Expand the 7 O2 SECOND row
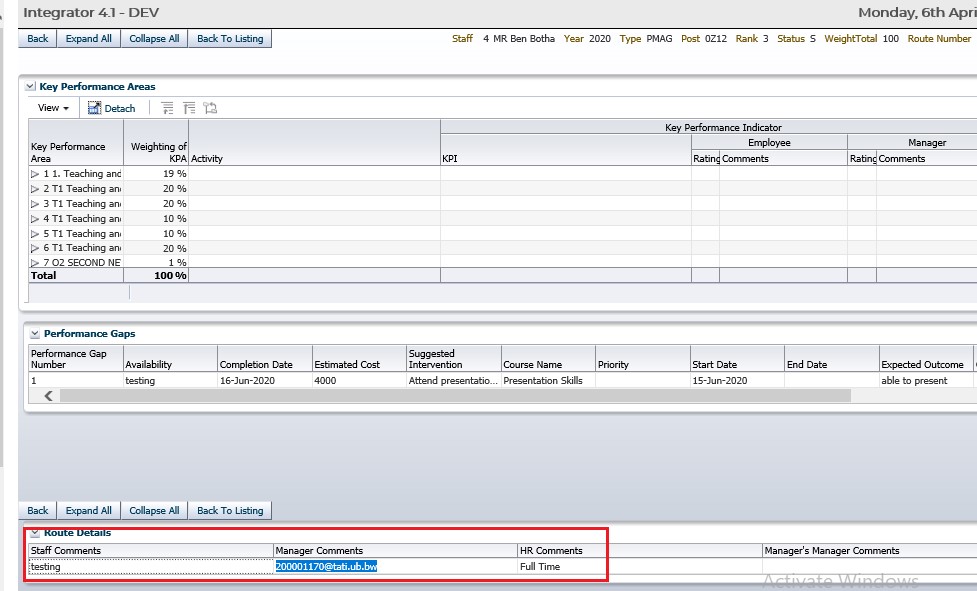 point(35,262)
